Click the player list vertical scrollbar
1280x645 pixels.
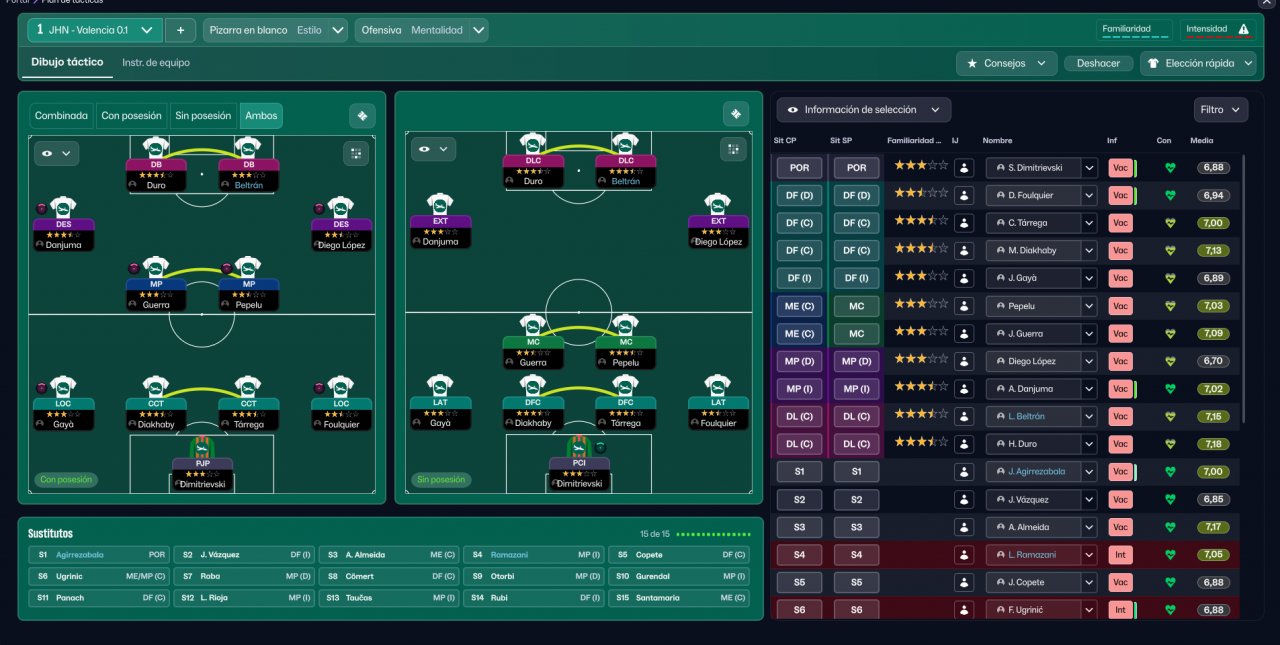point(1244,288)
